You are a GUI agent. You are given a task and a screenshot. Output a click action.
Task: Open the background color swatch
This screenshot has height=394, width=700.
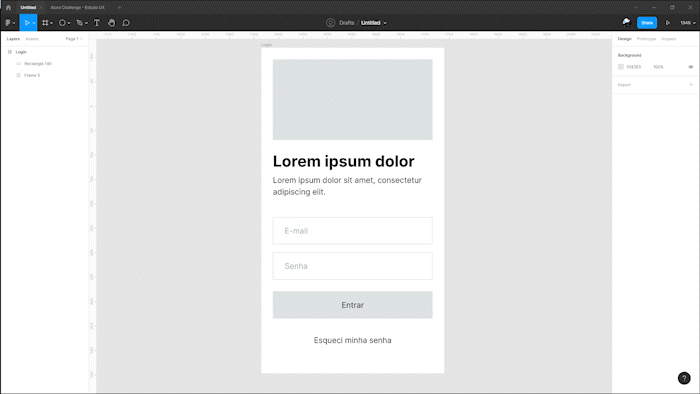[x=621, y=67]
